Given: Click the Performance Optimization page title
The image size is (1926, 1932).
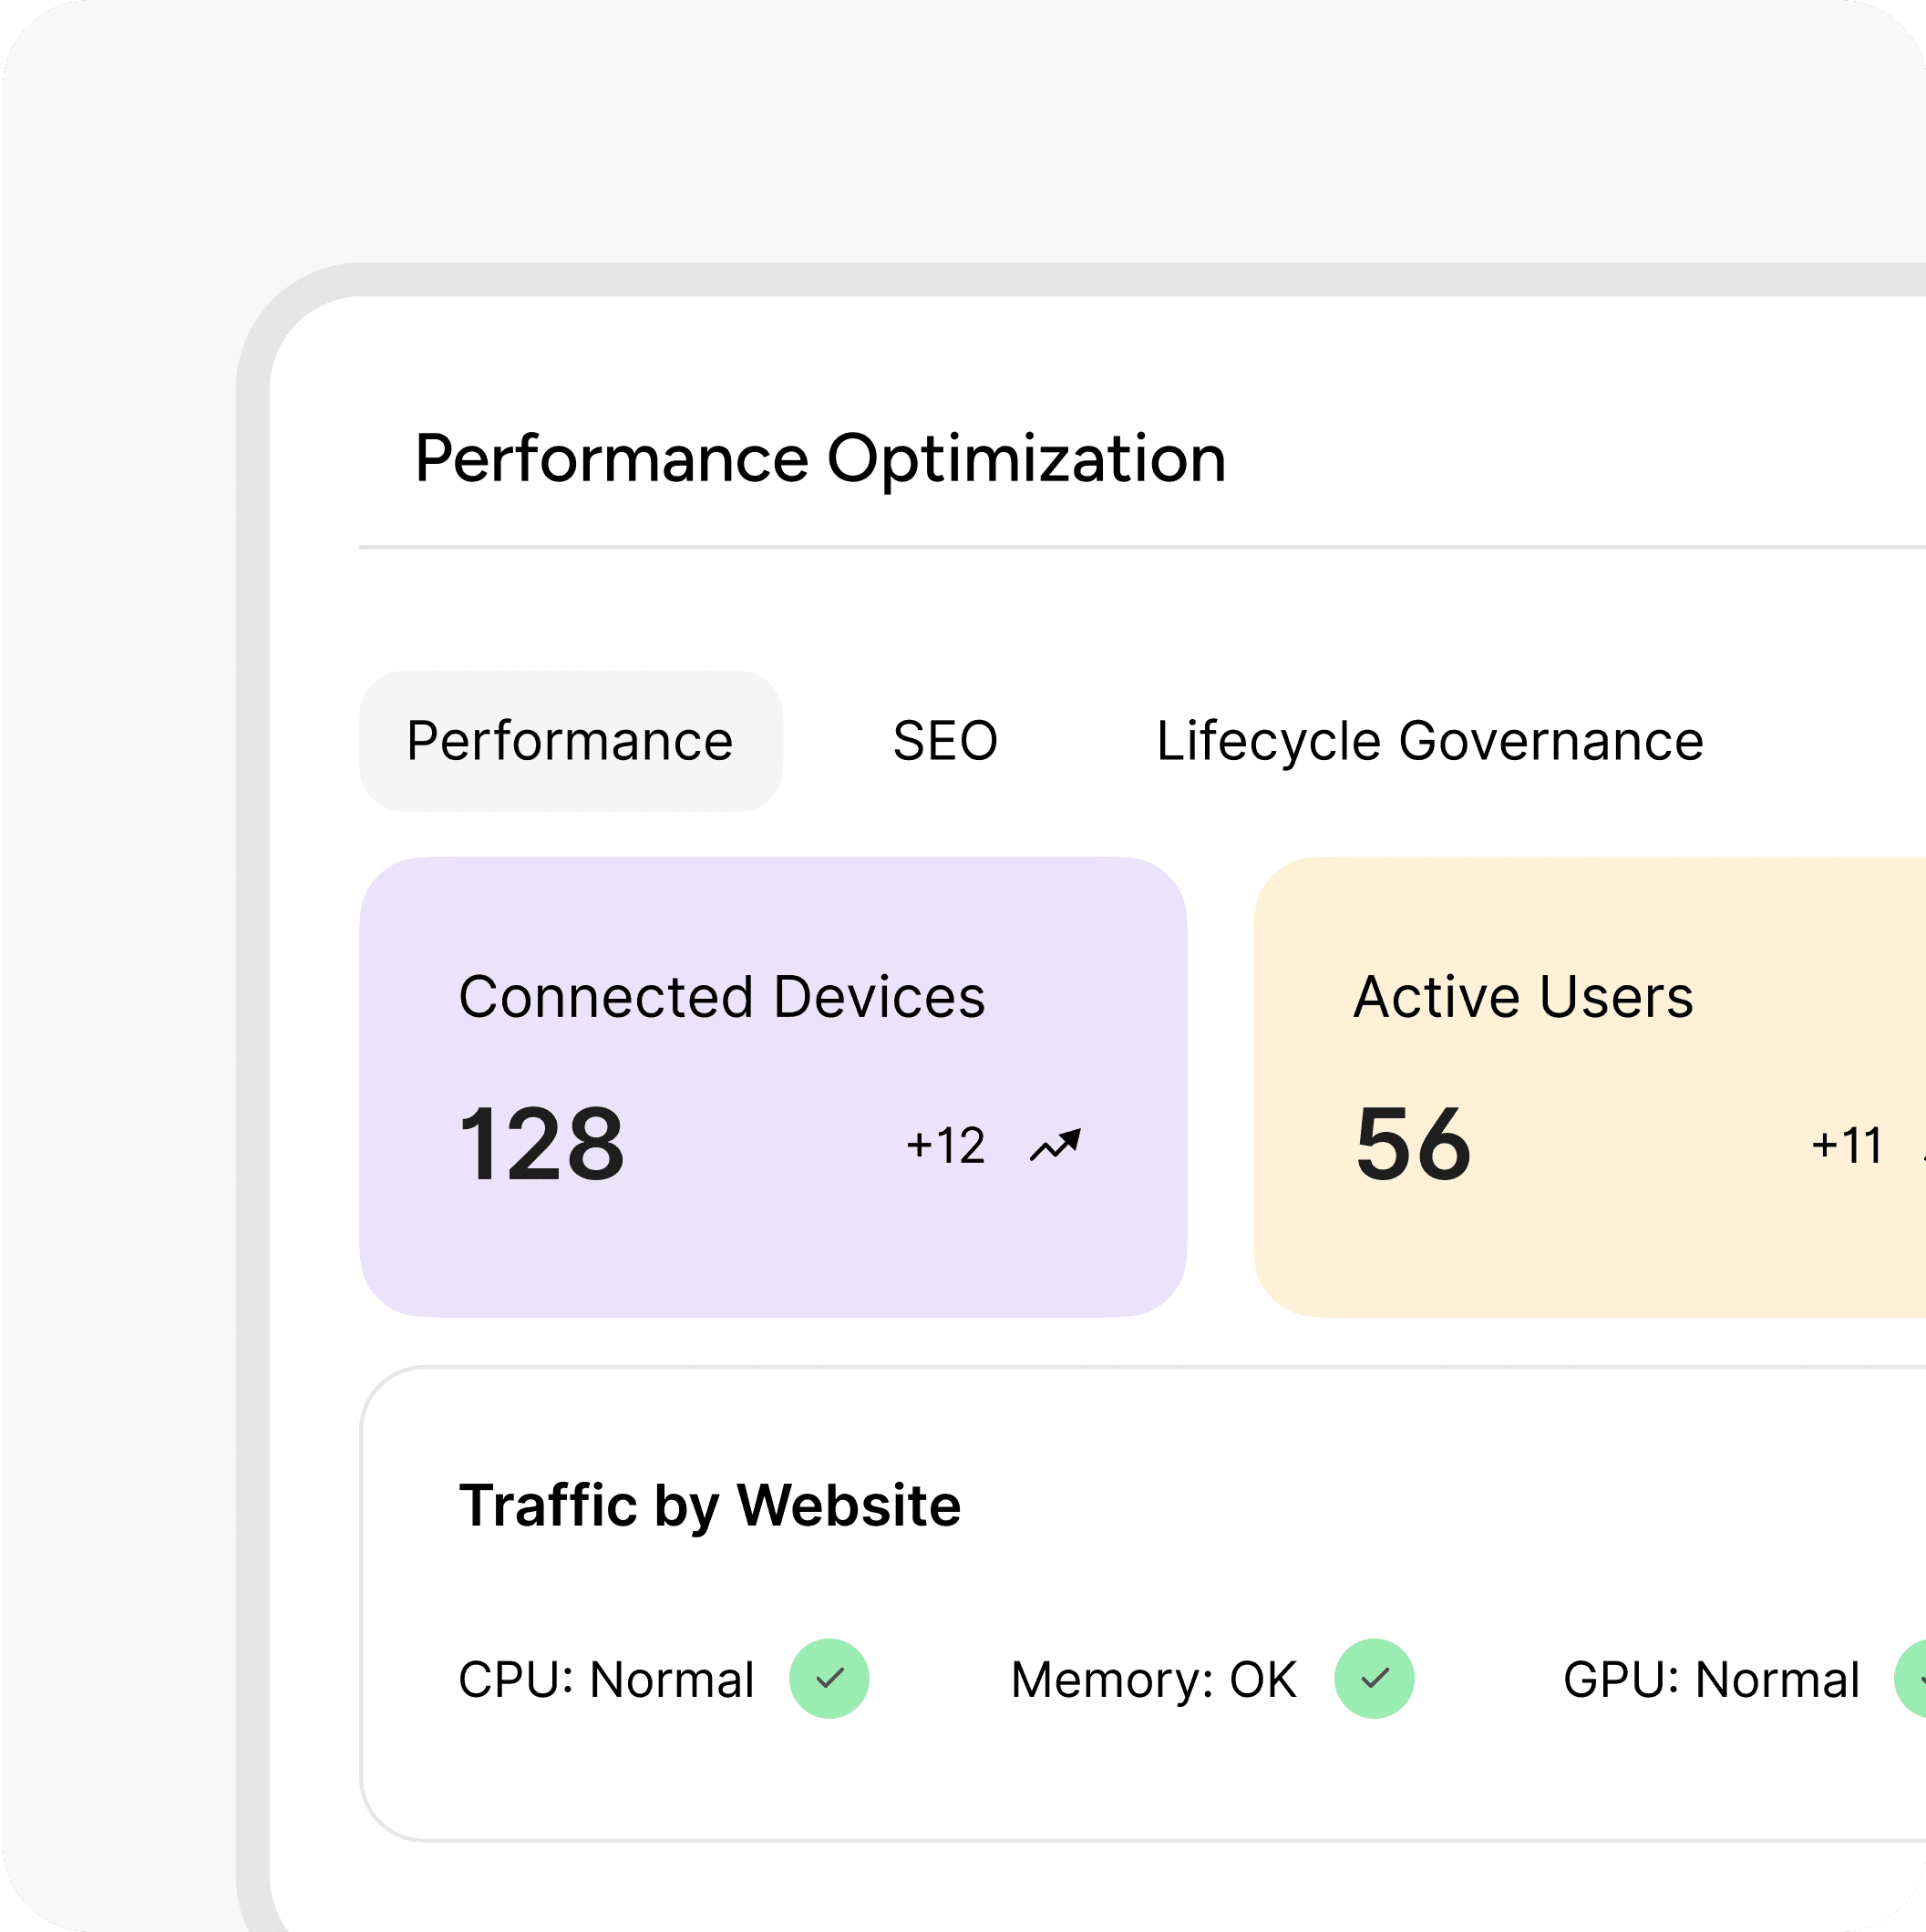Looking at the screenshot, I should coord(820,459).
